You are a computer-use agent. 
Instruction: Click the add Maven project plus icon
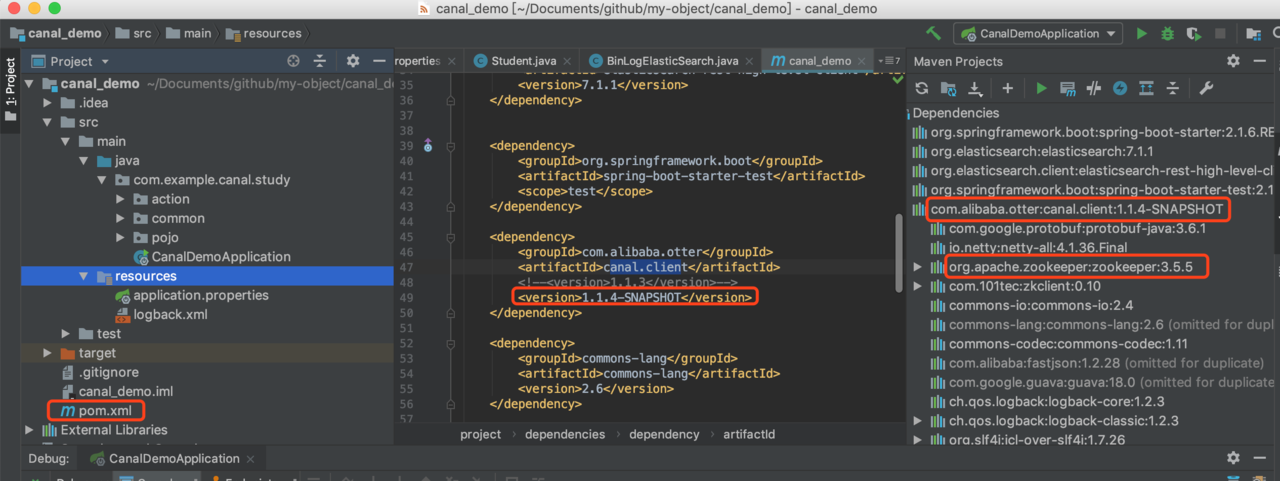pos(1007,88)
